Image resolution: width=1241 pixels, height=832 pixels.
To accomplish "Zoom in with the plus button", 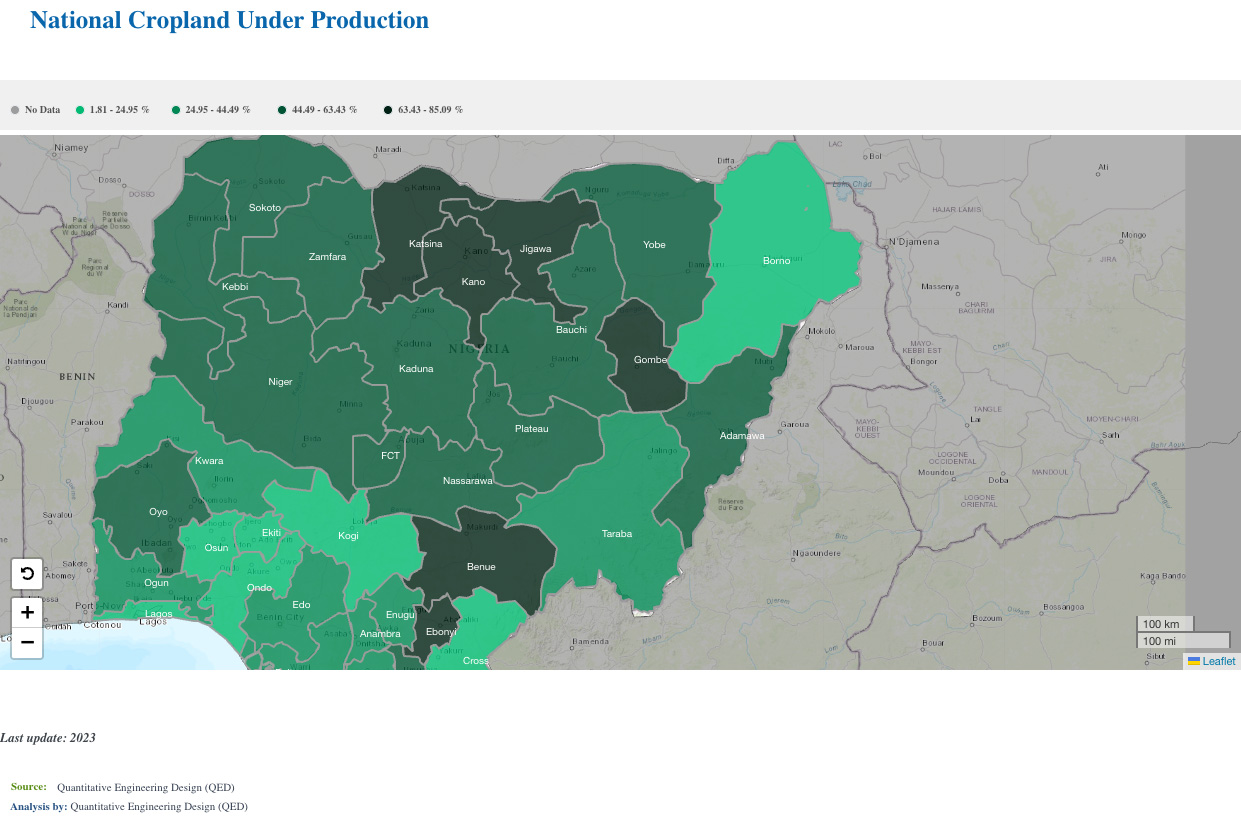I will click(x=27, y=612).
